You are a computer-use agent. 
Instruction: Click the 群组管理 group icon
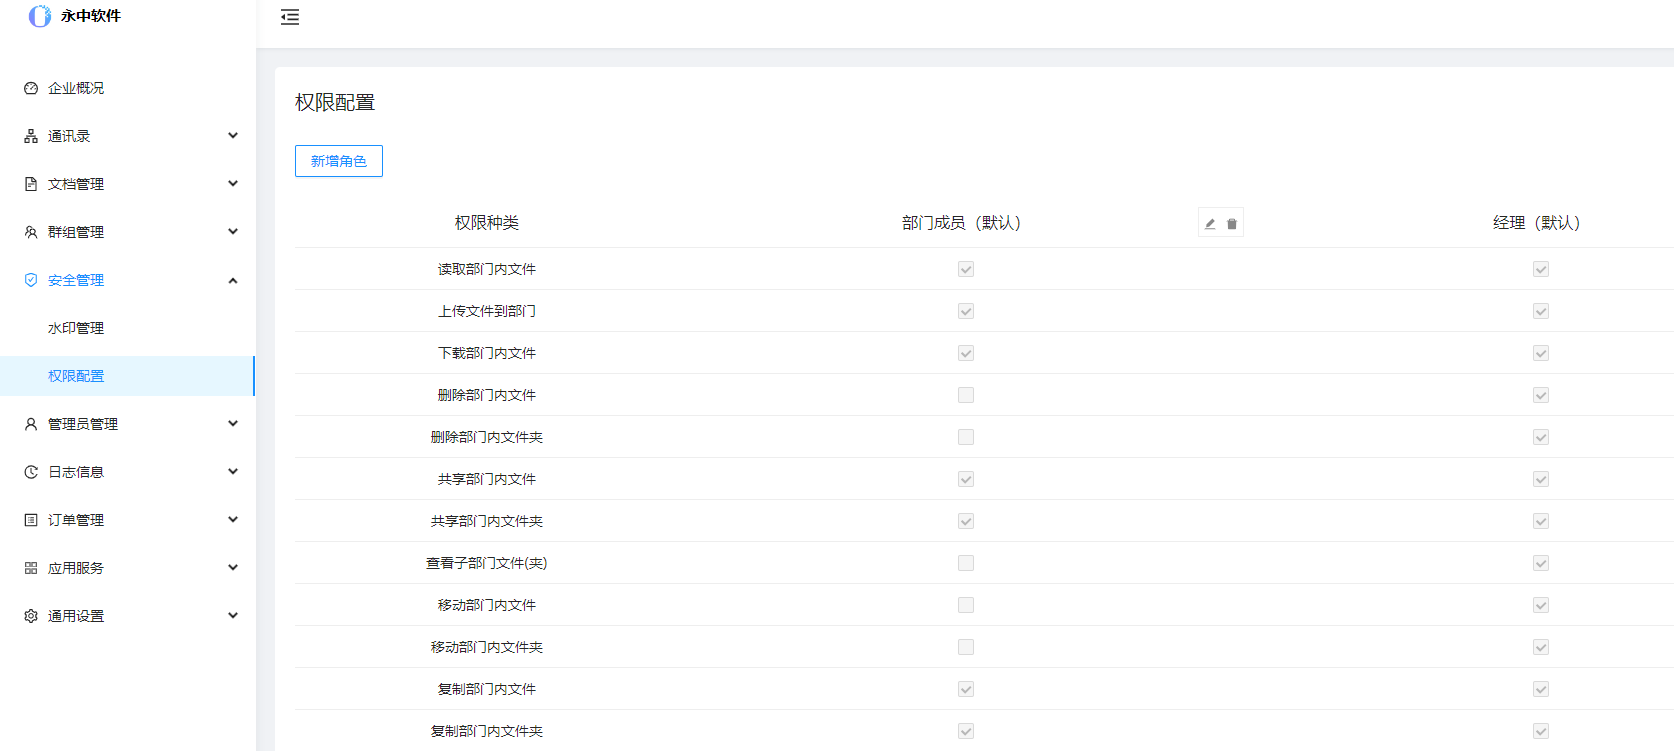point(31,232)
